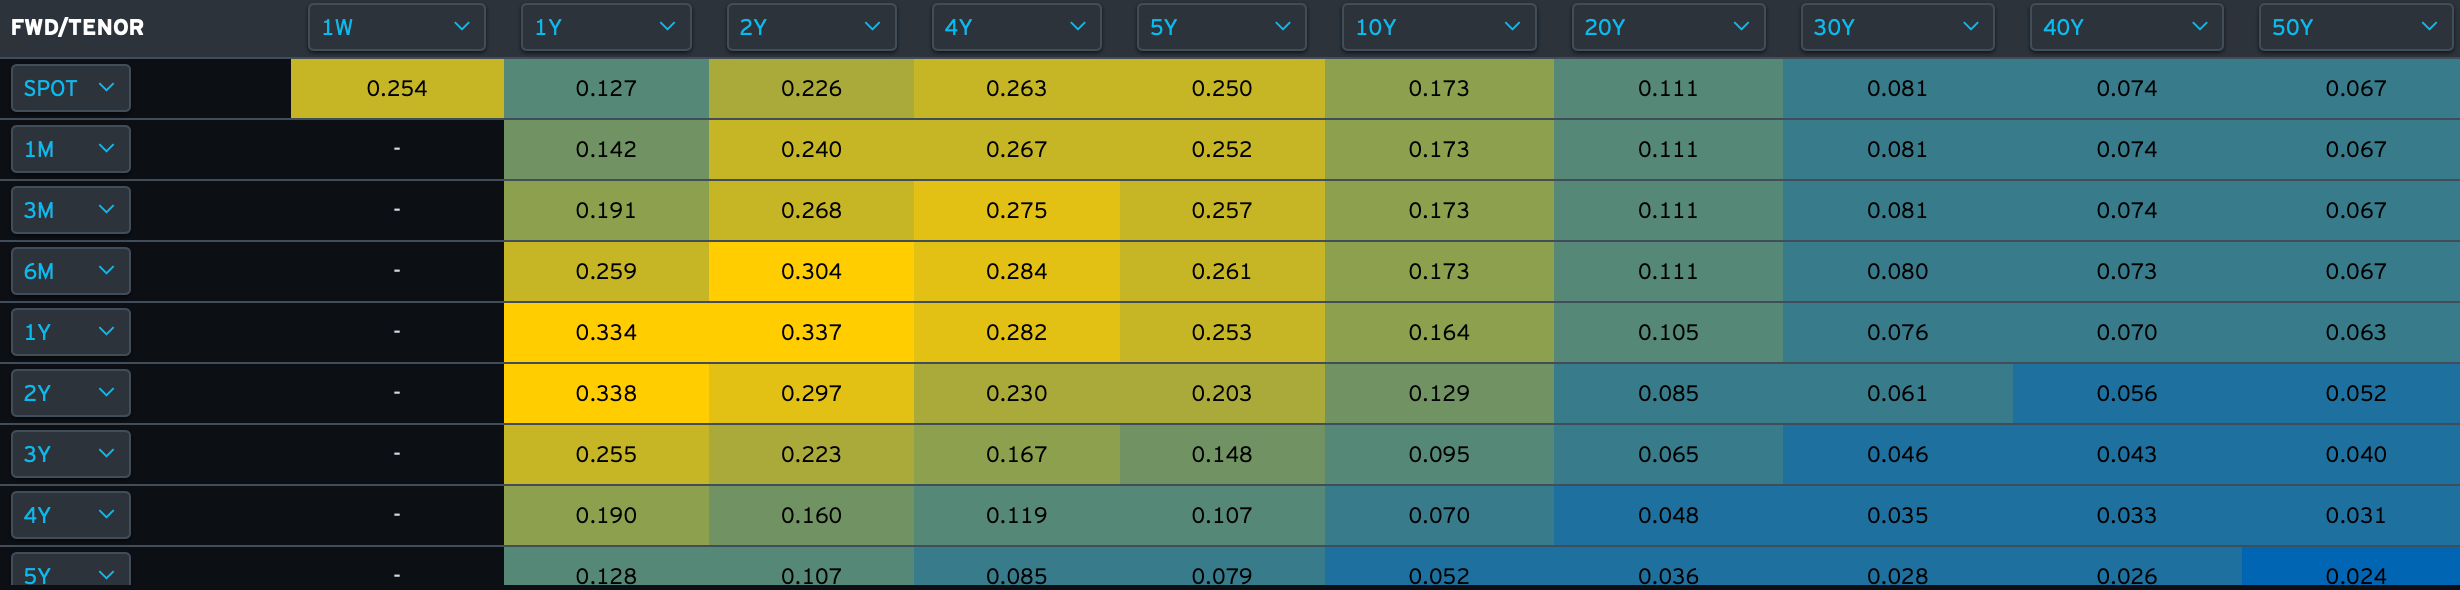Select the 2Y 40Y cell 0.056

click(x=2127, y=393)
